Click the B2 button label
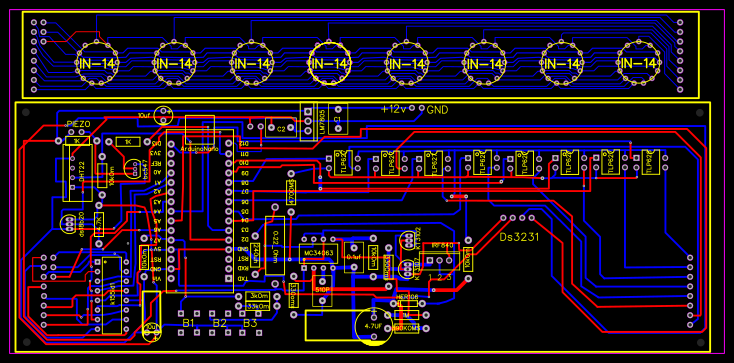Image resolution: width=734 pixels, height=363 pixels. (x=220, y=323)
